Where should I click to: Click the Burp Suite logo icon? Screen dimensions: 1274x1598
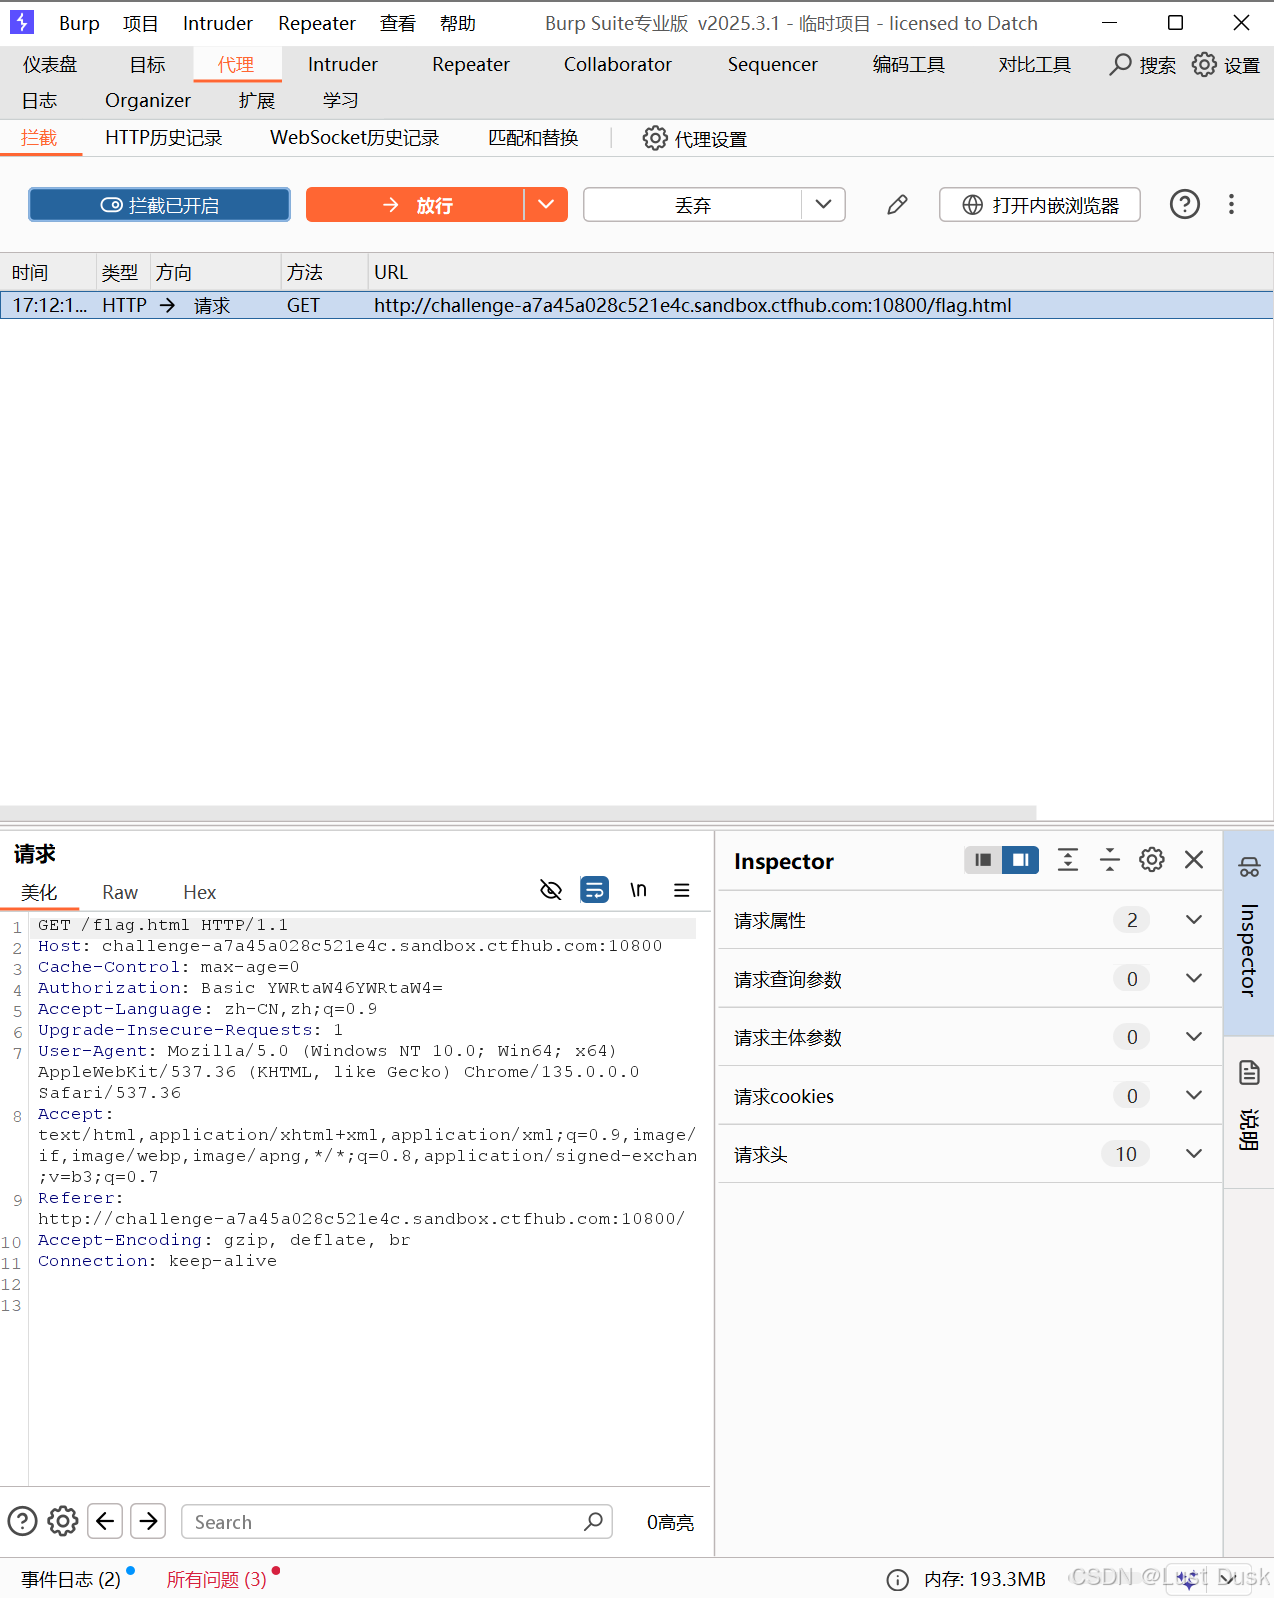click(21, 22)
